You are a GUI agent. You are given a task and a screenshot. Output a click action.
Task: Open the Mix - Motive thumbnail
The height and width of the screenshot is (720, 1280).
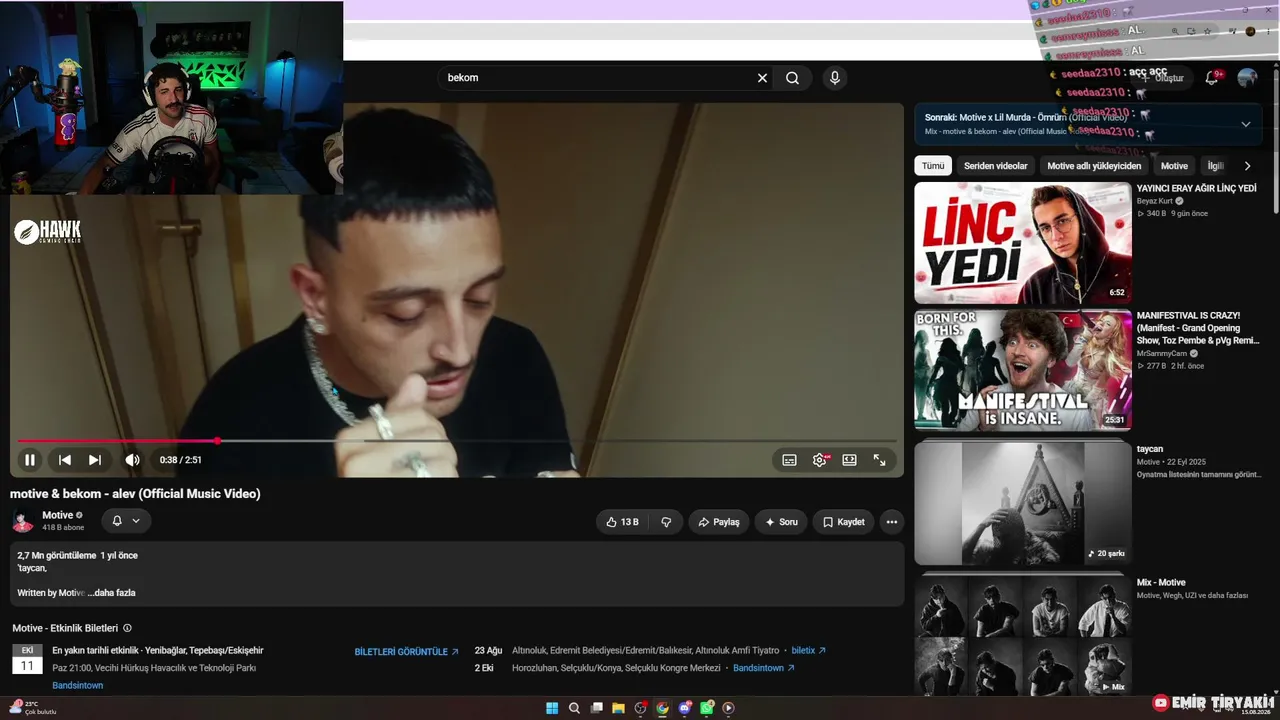[1023, 634]
